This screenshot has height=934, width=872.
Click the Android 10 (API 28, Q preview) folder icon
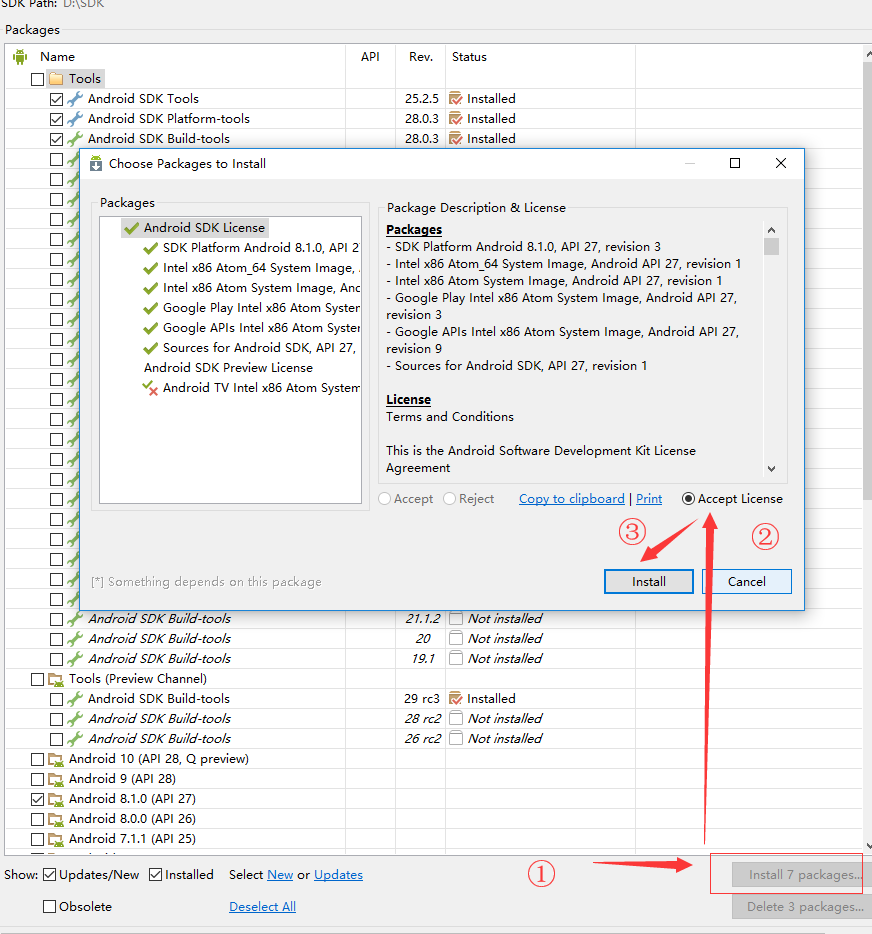coord(56,759)
